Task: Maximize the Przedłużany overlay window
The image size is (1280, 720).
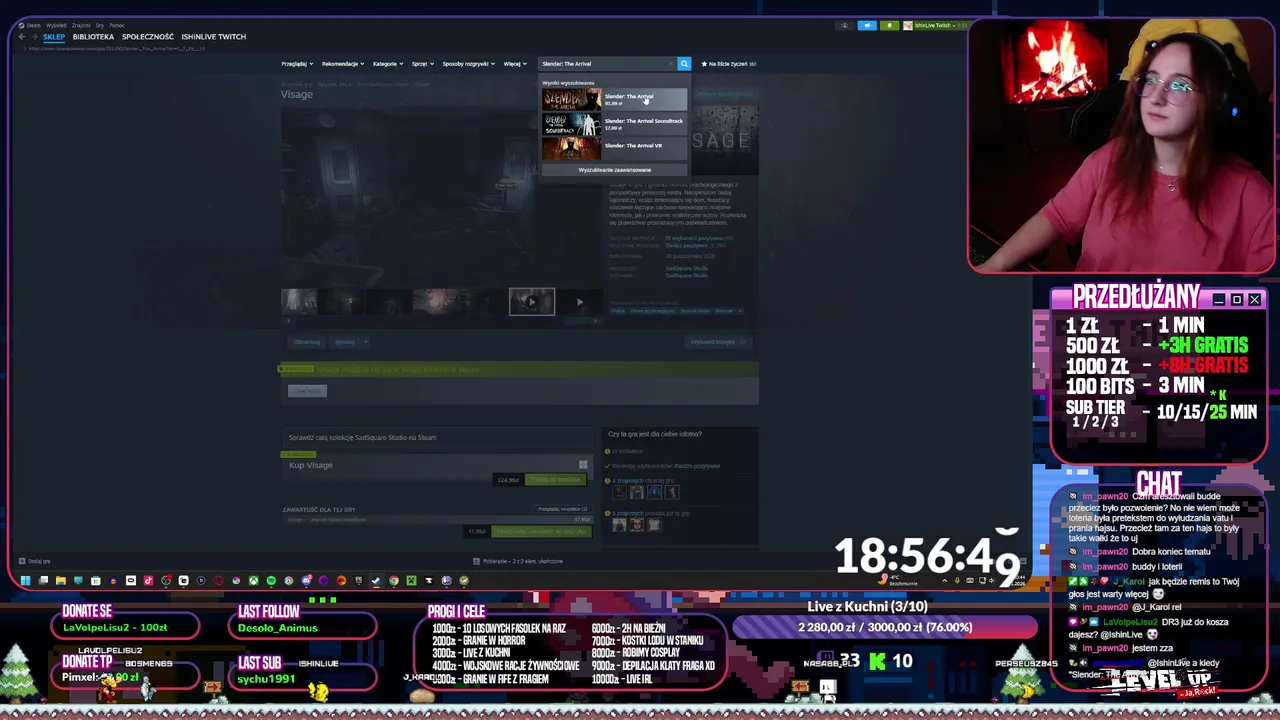Action: (1237, 299)
